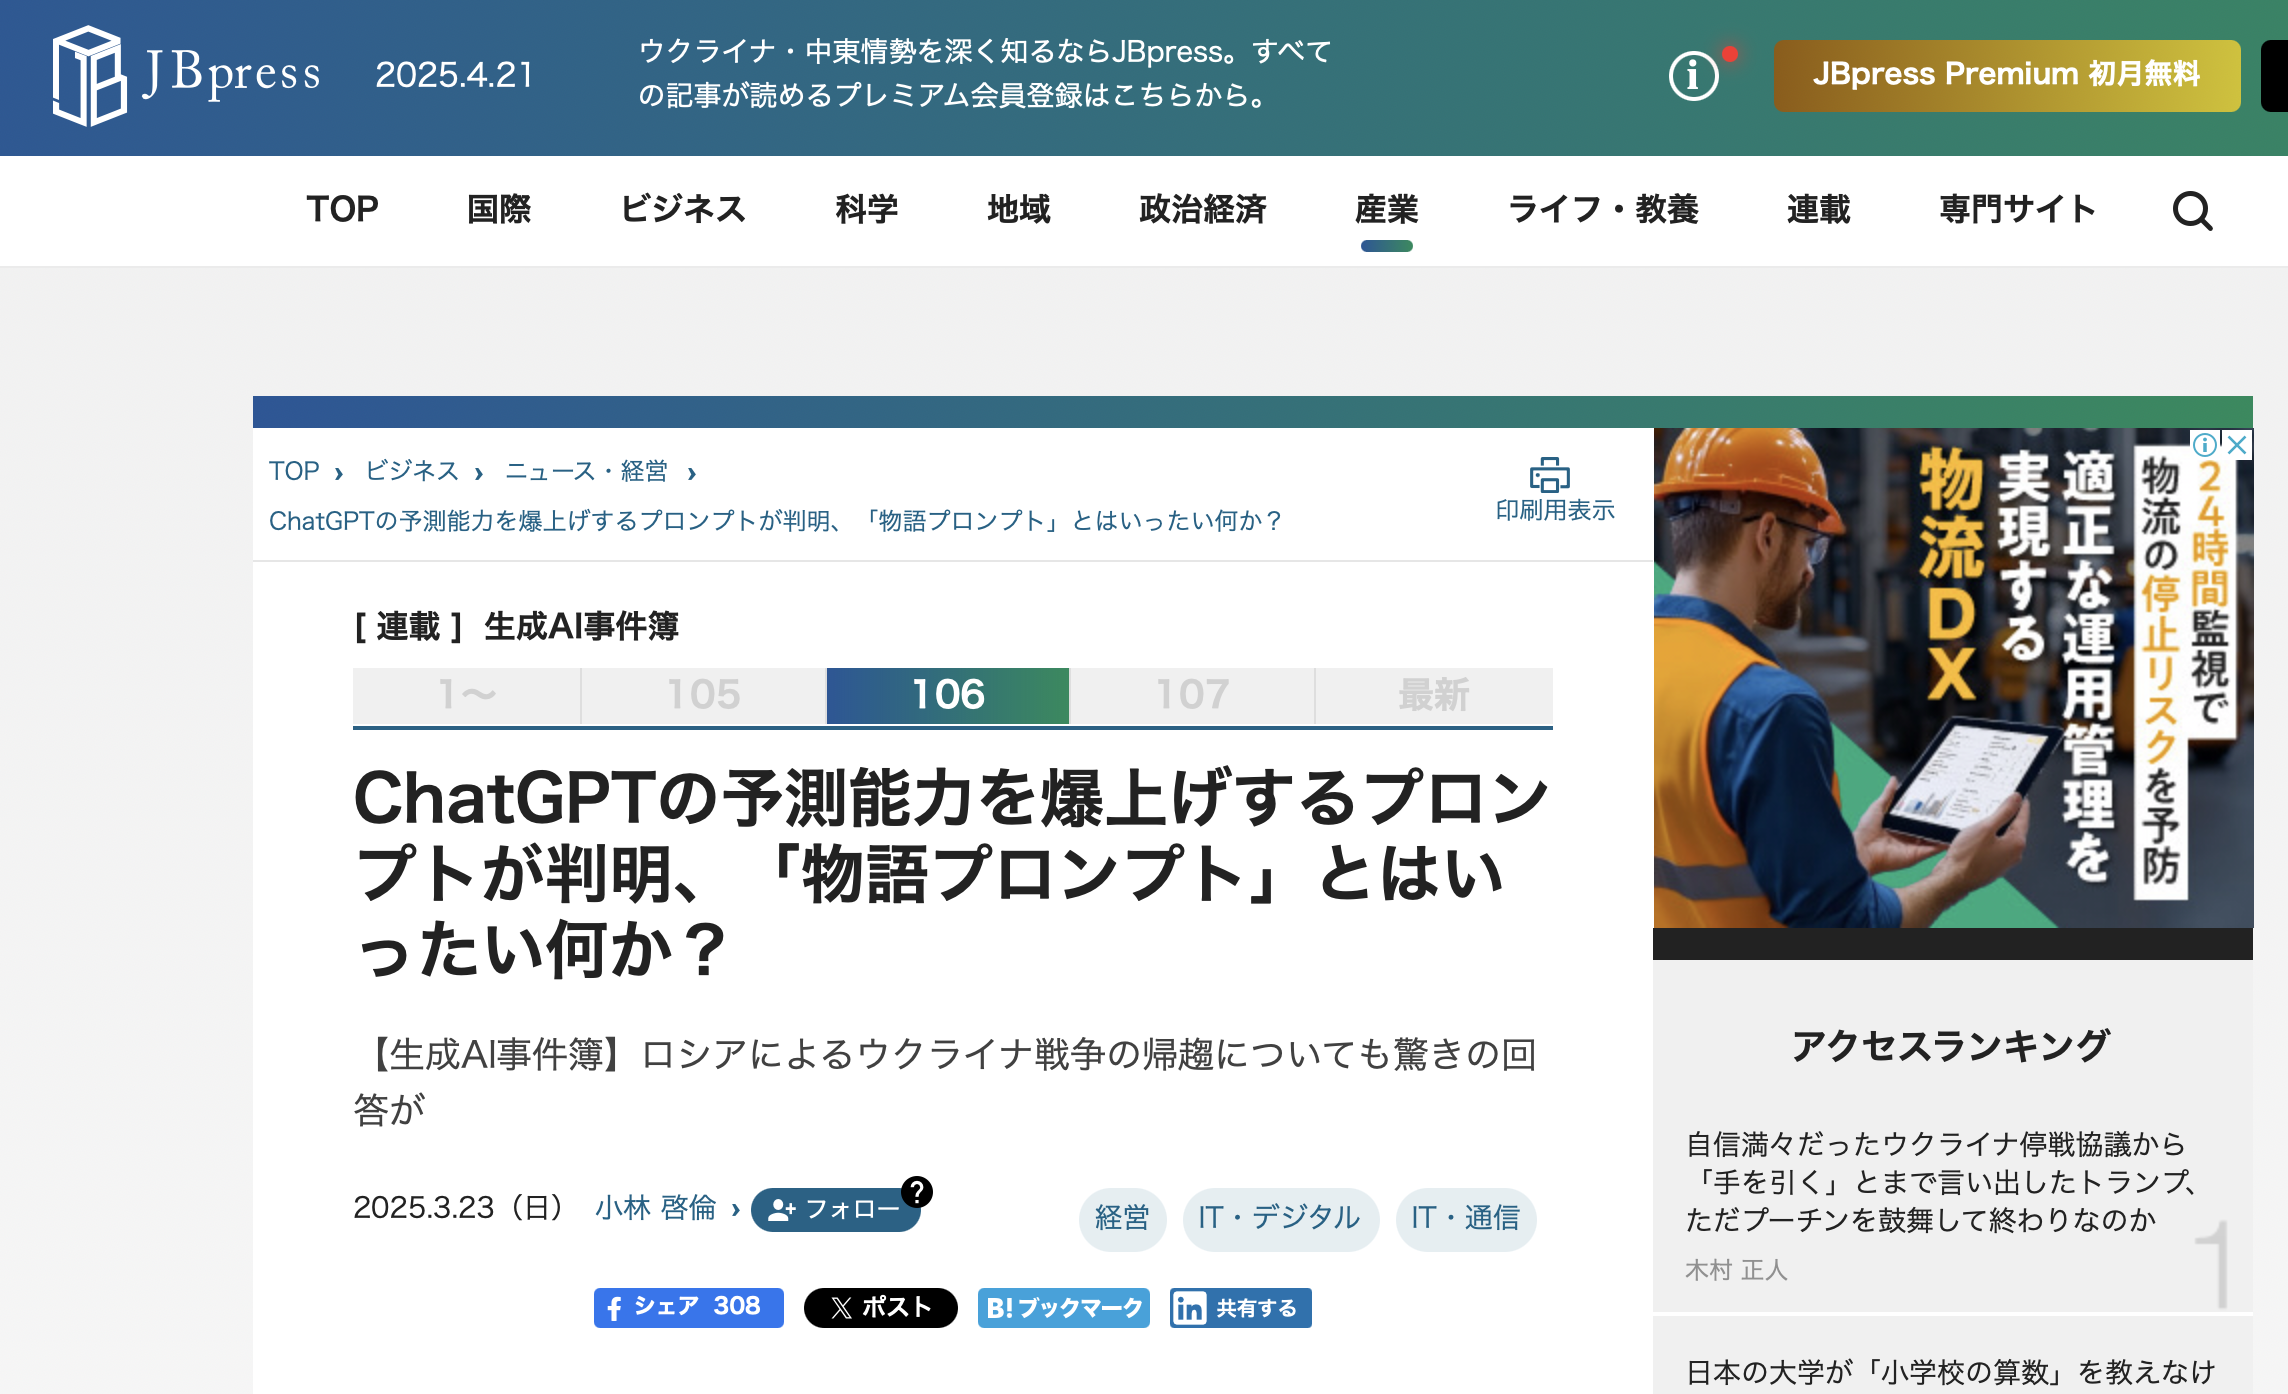
Task: Open the info notification icon
Action: point(1694,76)
